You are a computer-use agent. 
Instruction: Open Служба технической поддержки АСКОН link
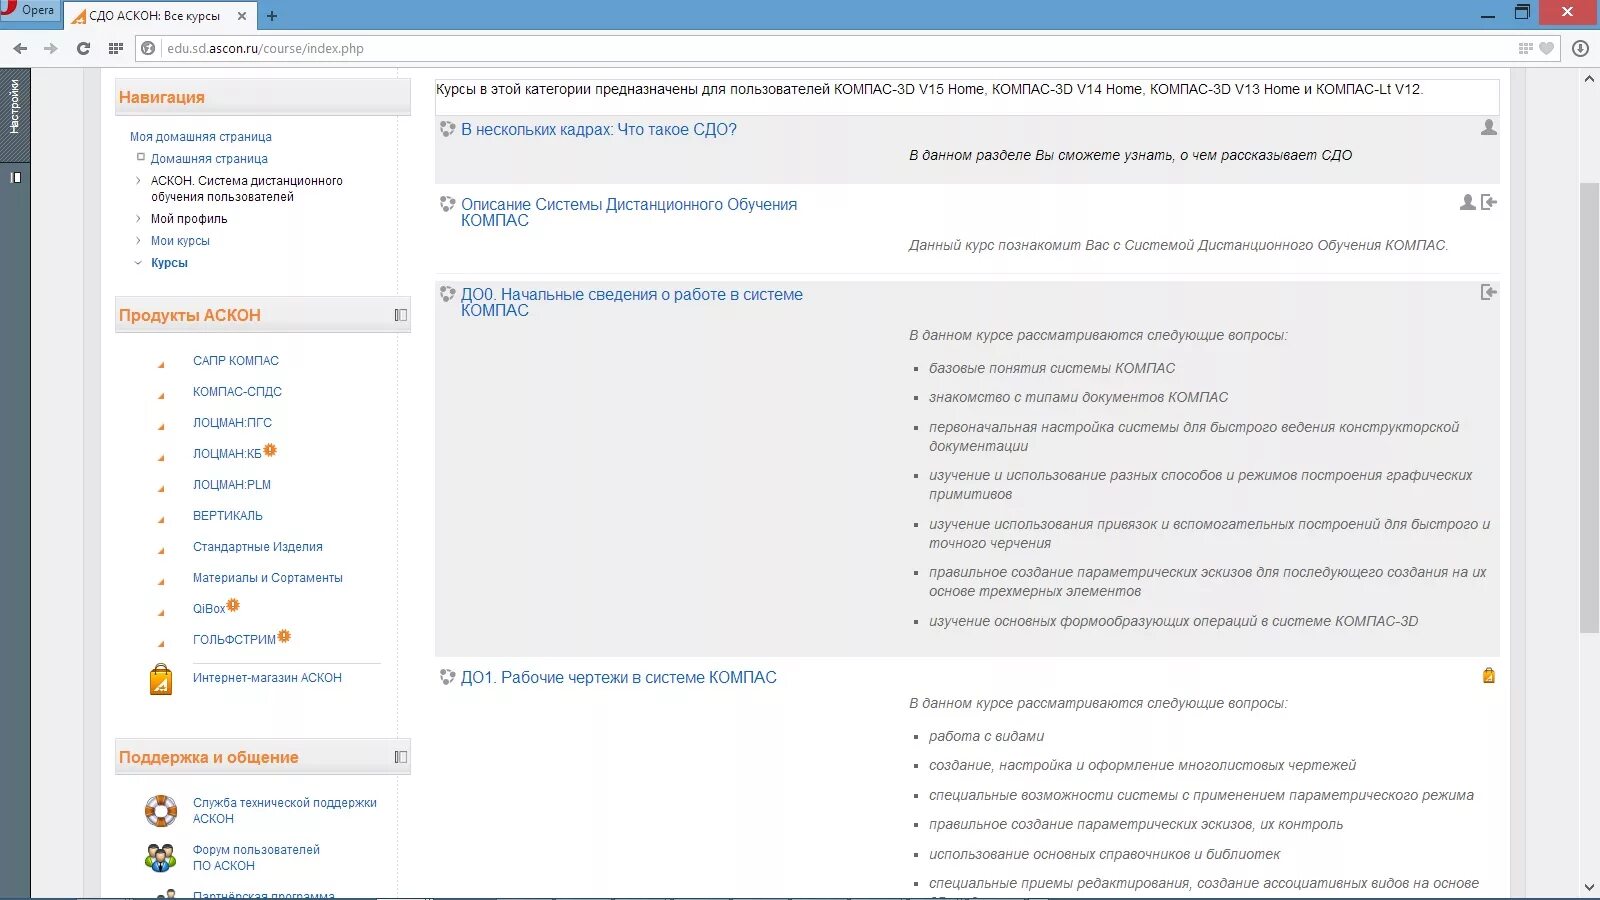point(285,811)
